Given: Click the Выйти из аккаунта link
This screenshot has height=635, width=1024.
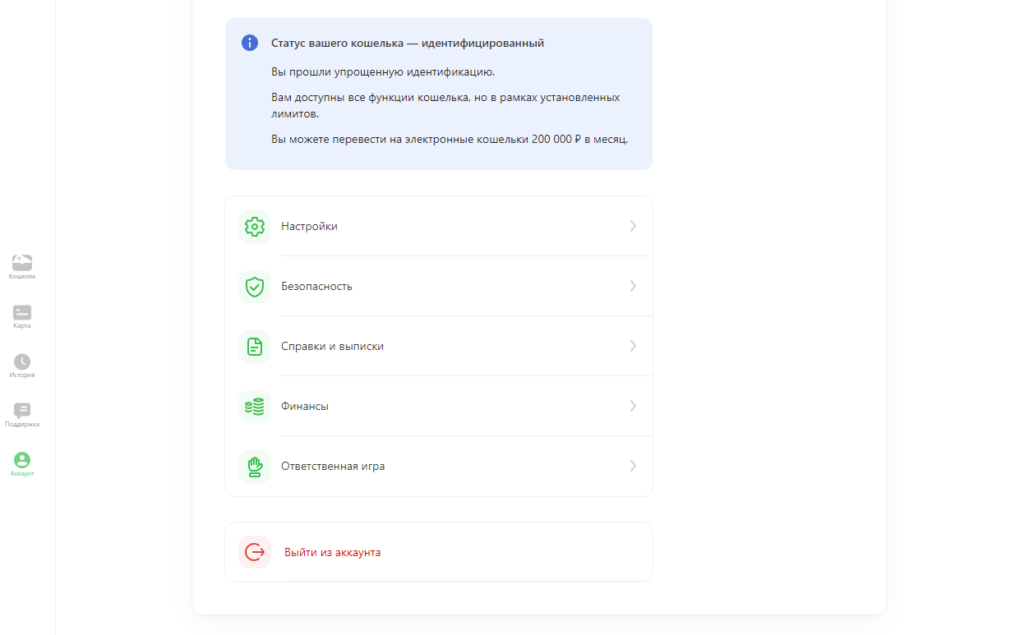Looking at the screenshot, I should tap(332, 553).
